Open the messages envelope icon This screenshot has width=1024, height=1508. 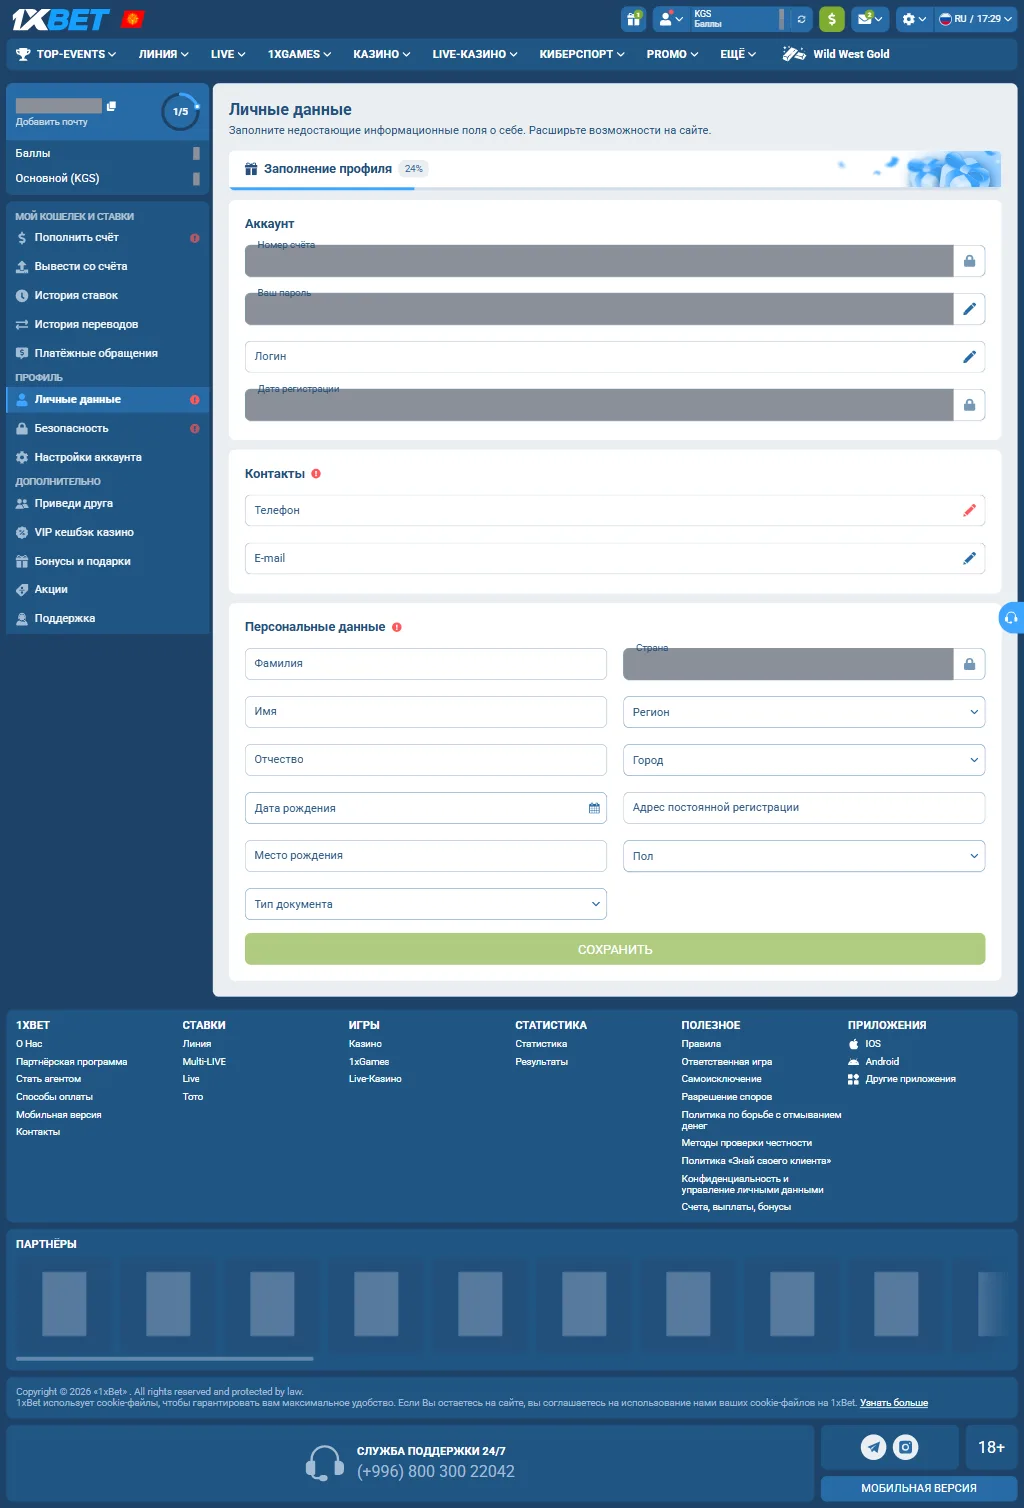tap(870, 19)
